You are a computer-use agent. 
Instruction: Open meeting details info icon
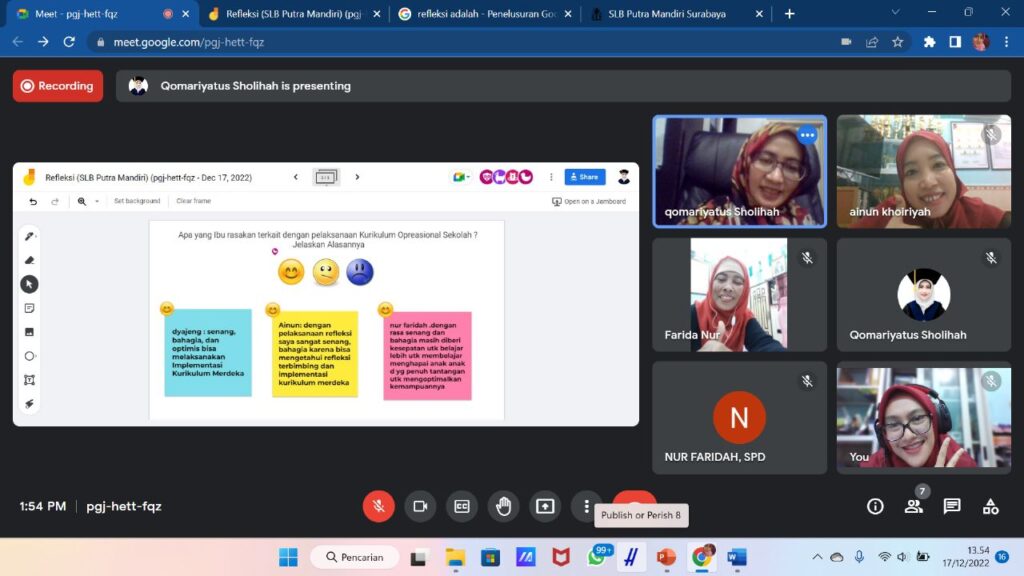[x=875, y=506]
